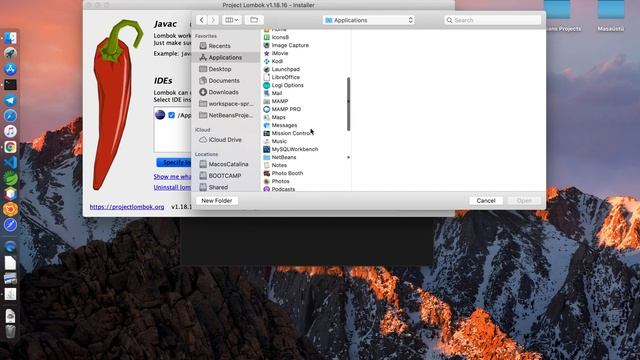
Task: Select Mission Control in the list
Action: click(305, 133)
